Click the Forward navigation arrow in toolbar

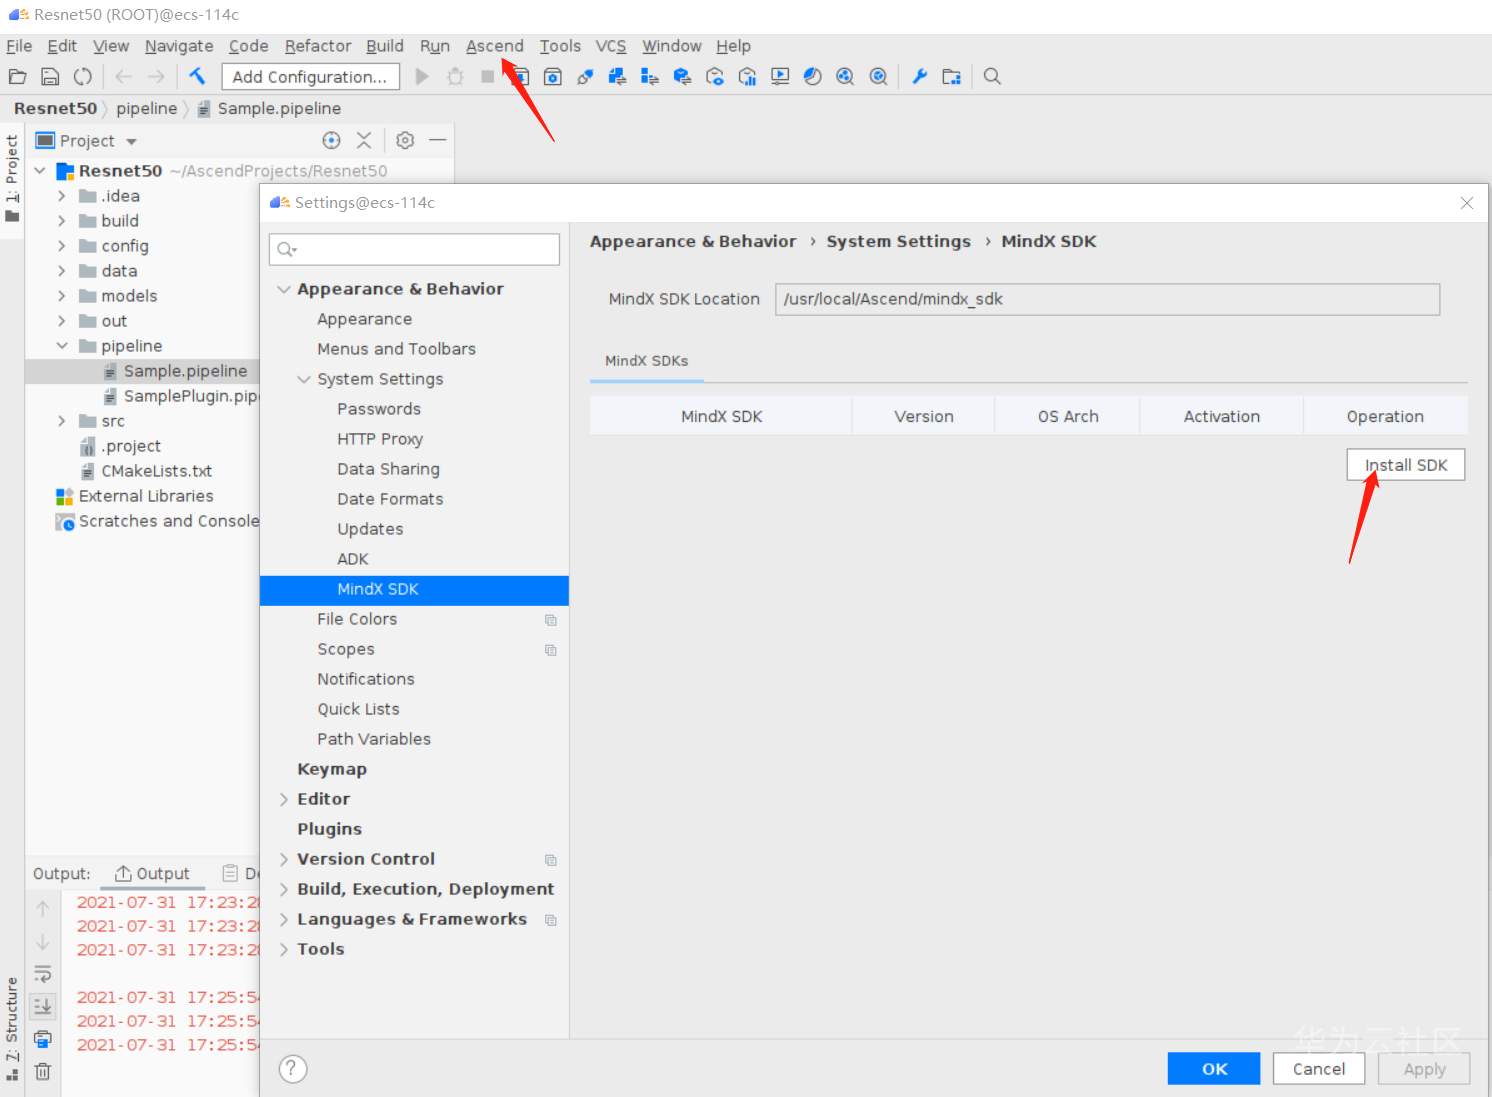click(156, 76)
